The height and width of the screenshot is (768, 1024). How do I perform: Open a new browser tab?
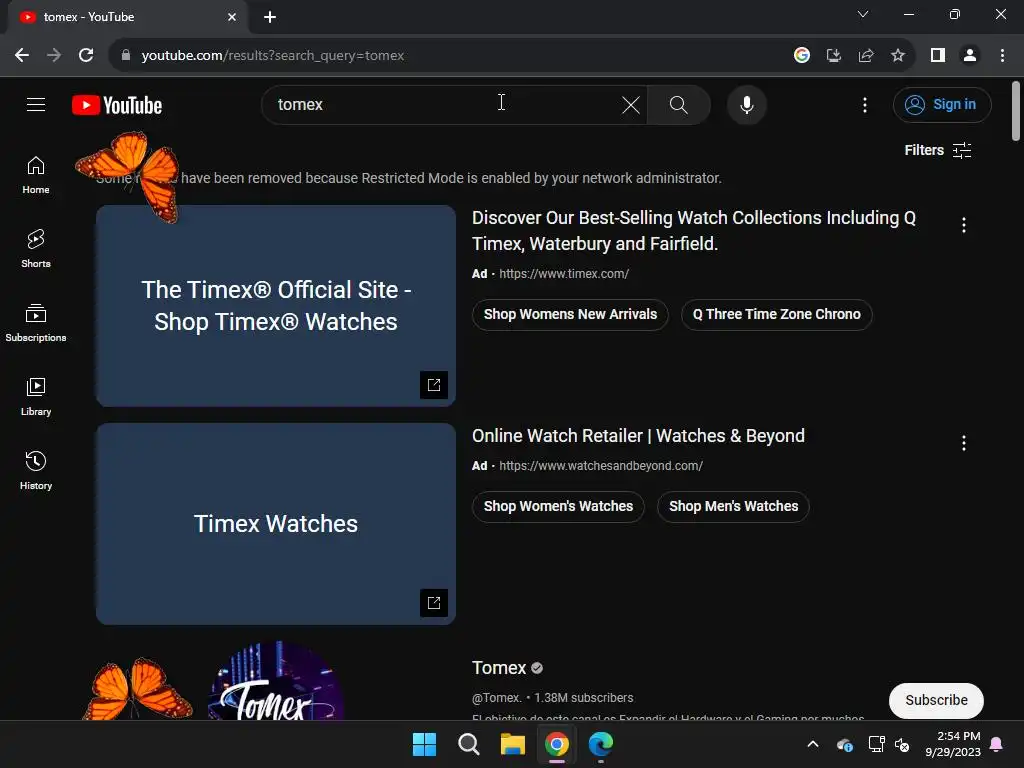270,17
